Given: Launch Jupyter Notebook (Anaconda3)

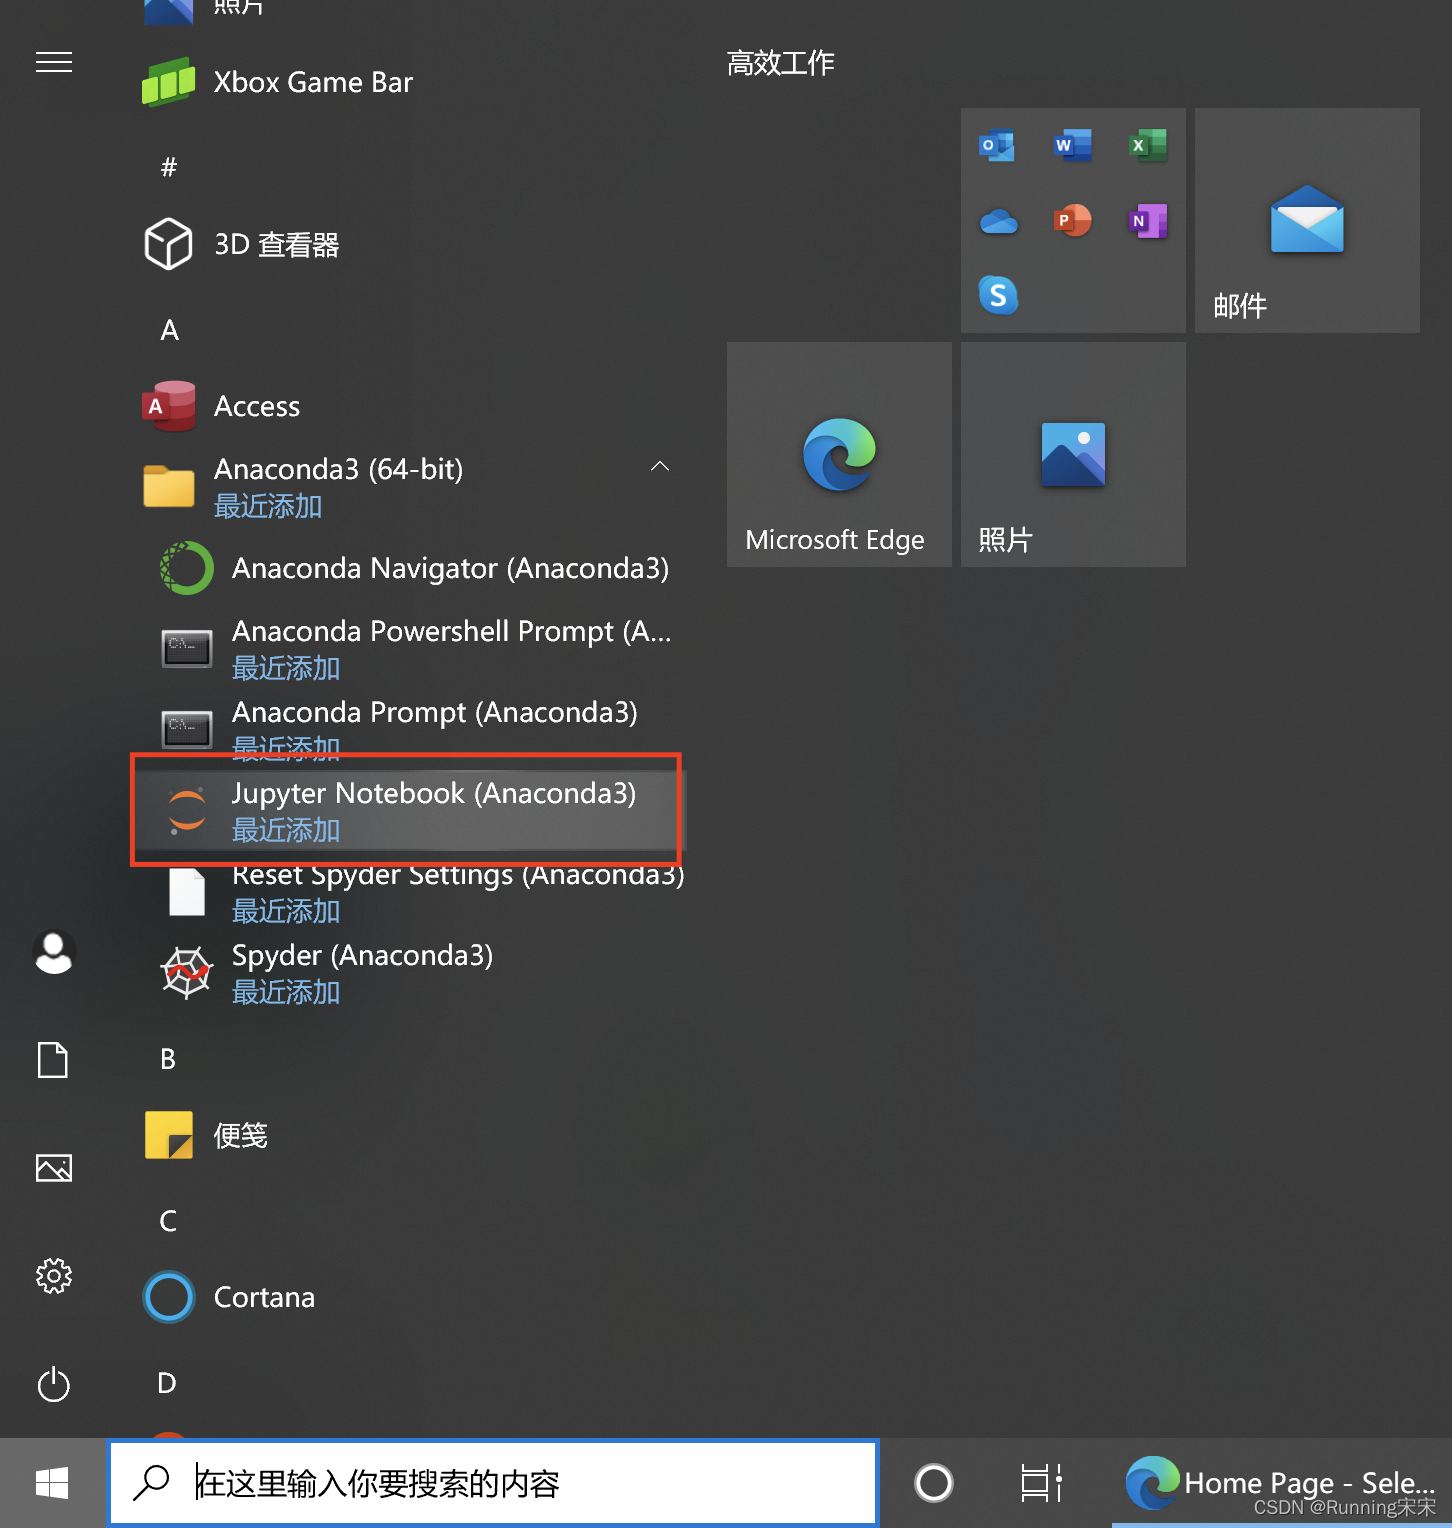Looking at the screenshot, I should tap(410, 811).
